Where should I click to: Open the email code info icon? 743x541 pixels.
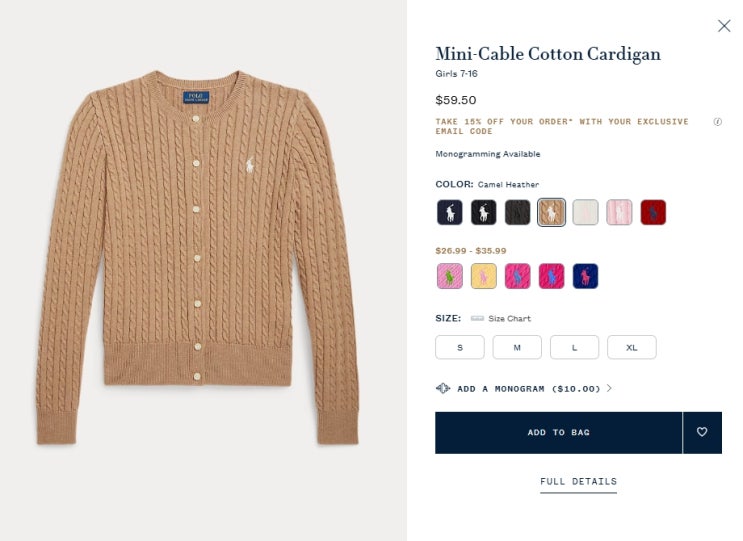717,122
